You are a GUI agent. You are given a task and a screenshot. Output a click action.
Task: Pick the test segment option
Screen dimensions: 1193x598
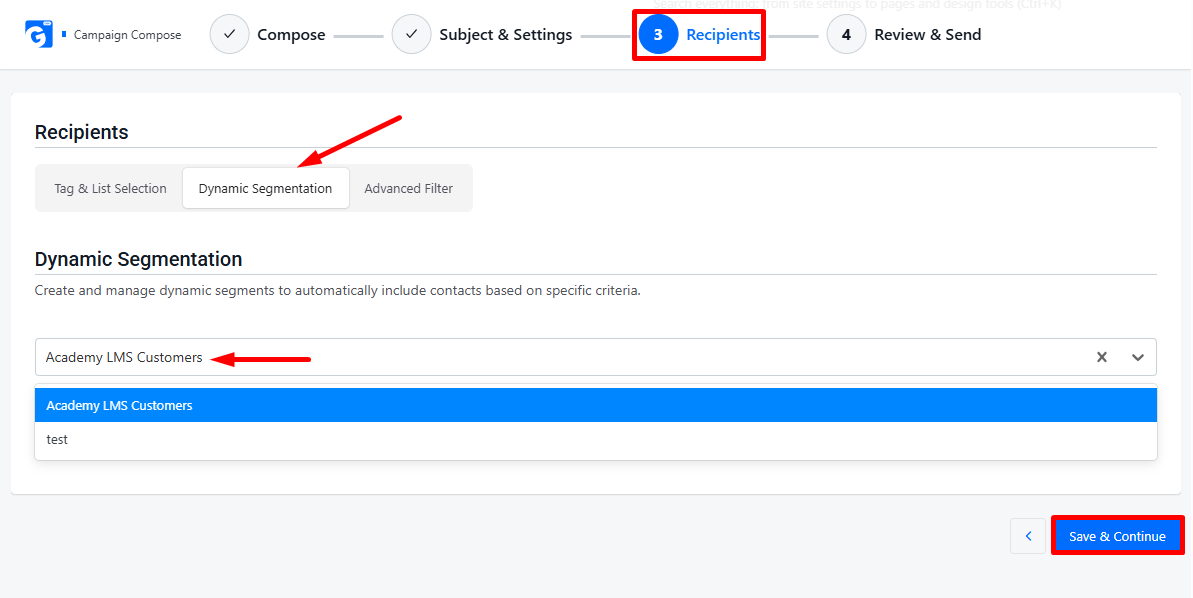point(596,440)
